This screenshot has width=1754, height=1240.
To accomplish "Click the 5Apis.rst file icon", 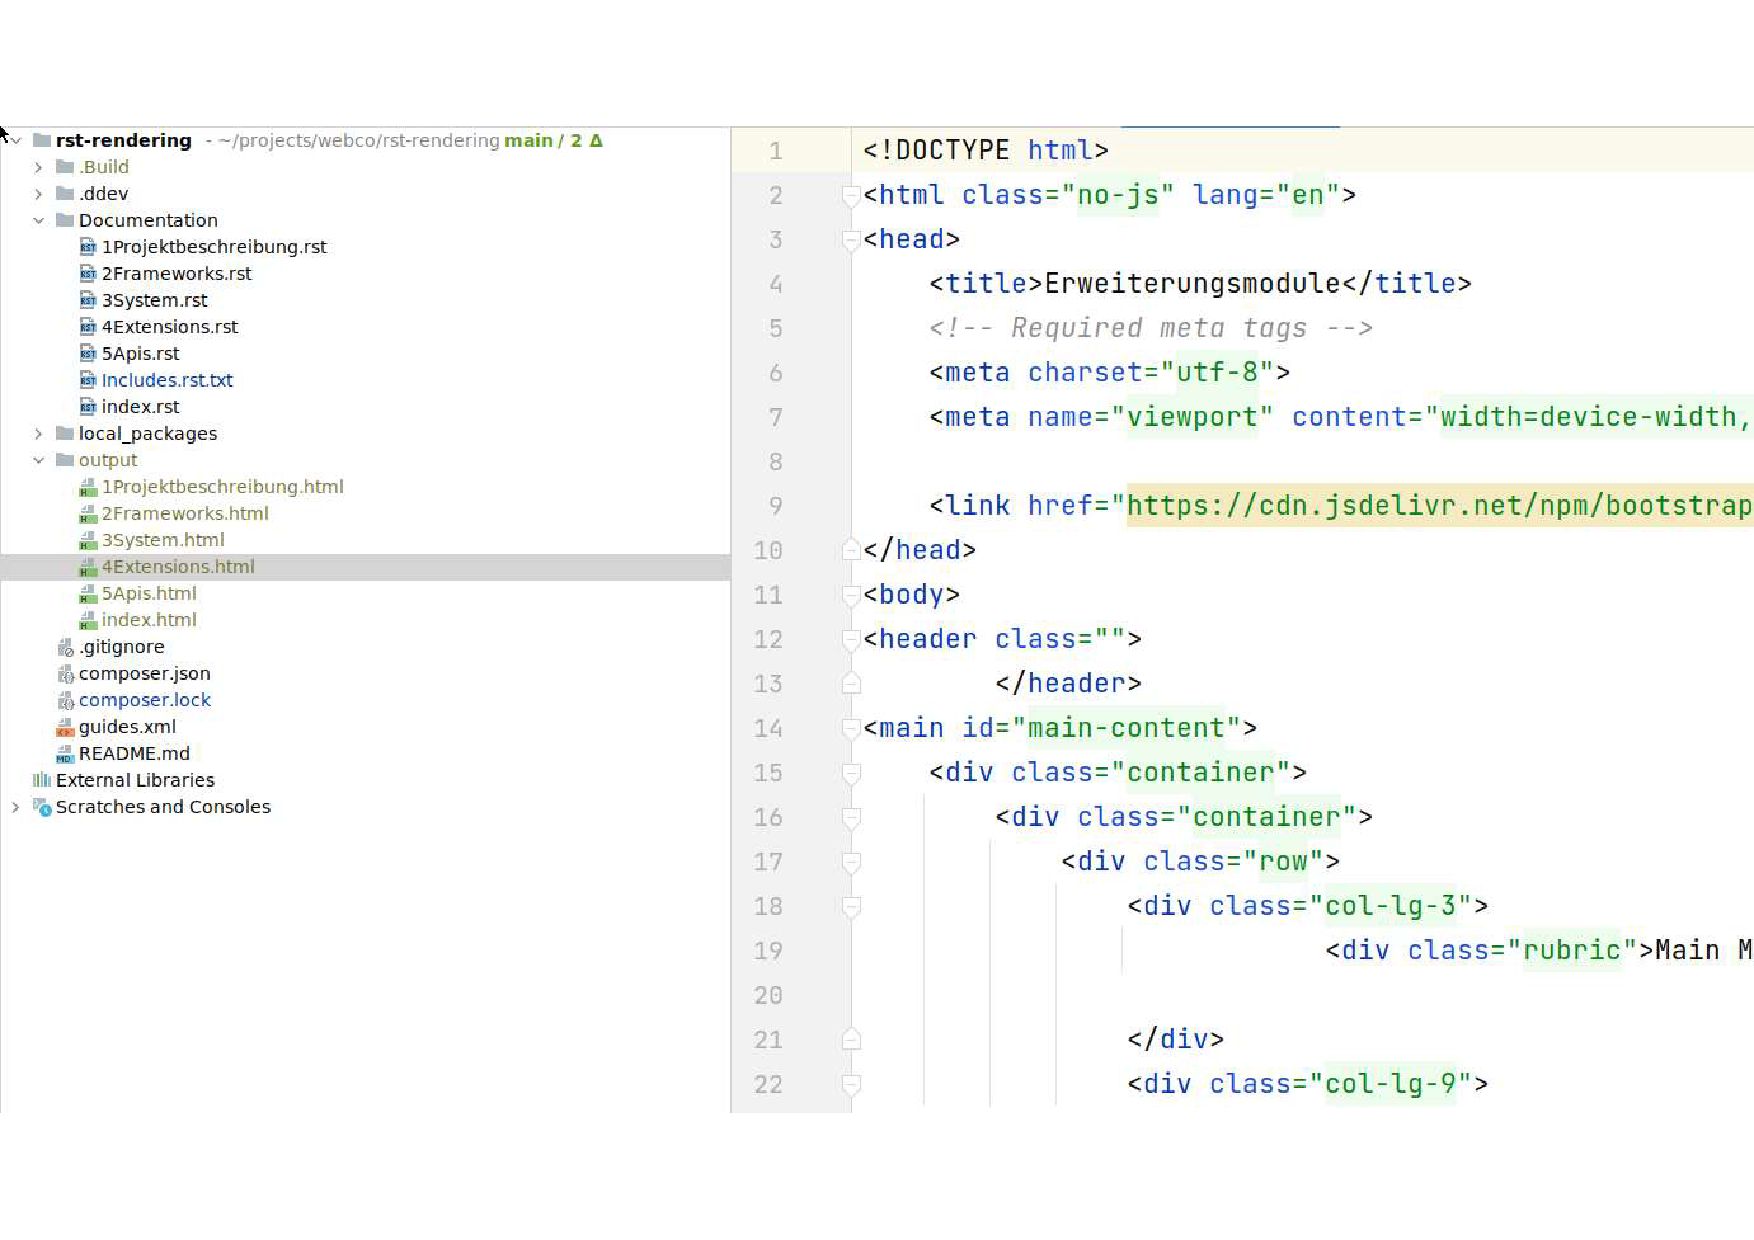I will [x=88, y=354].
